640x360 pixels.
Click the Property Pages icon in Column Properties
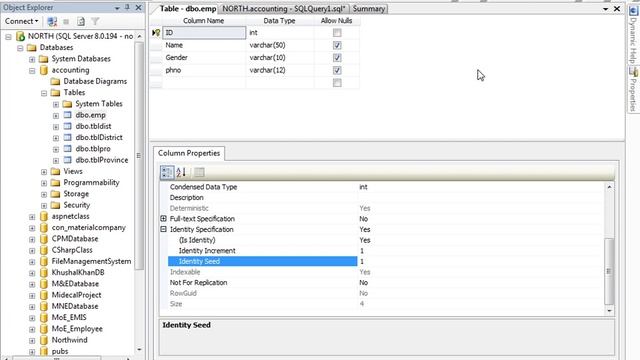pyautogui.click(x=199, y=172)
